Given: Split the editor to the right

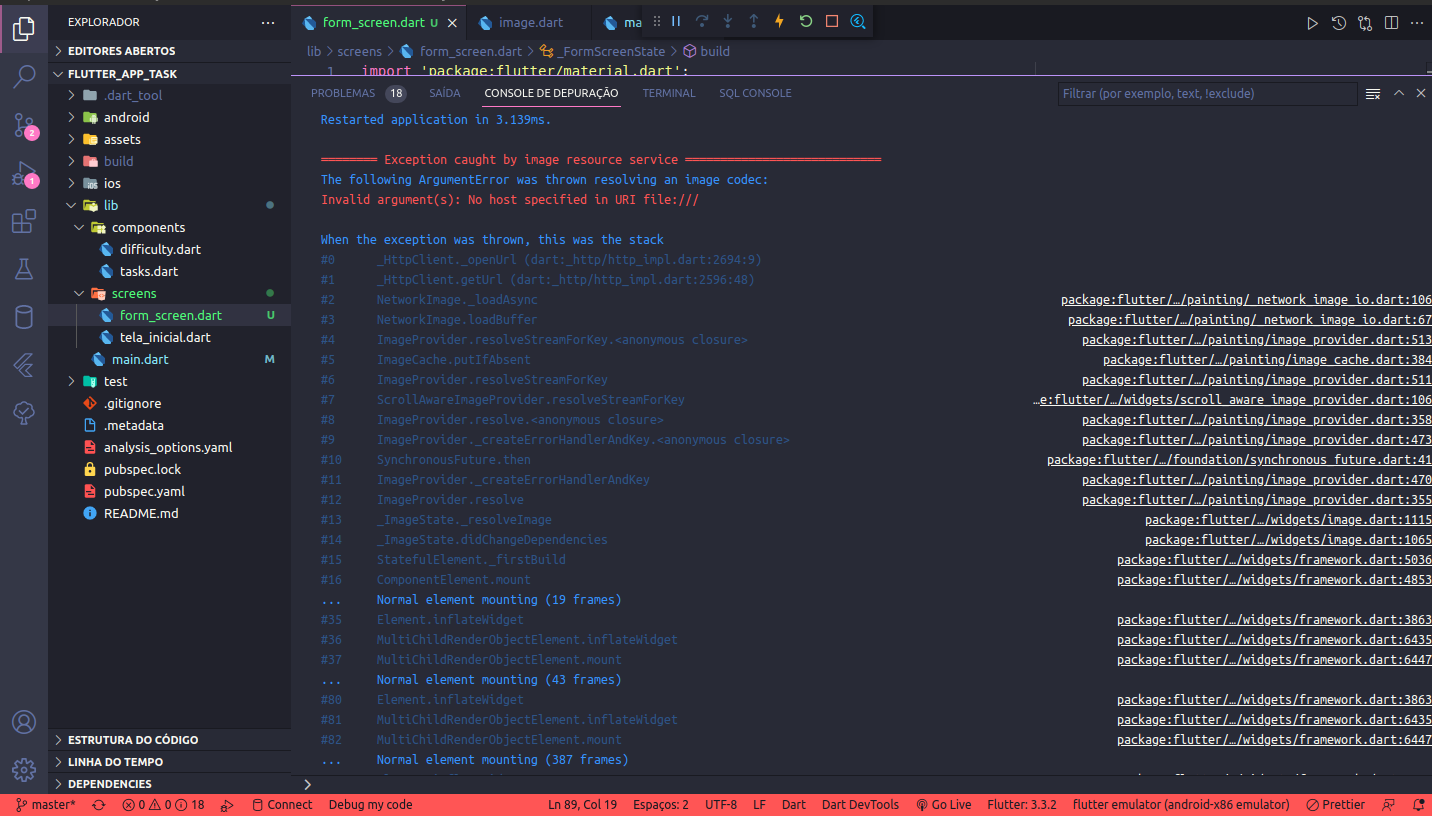Looking at the screenshot, I should pos(1391,23).
